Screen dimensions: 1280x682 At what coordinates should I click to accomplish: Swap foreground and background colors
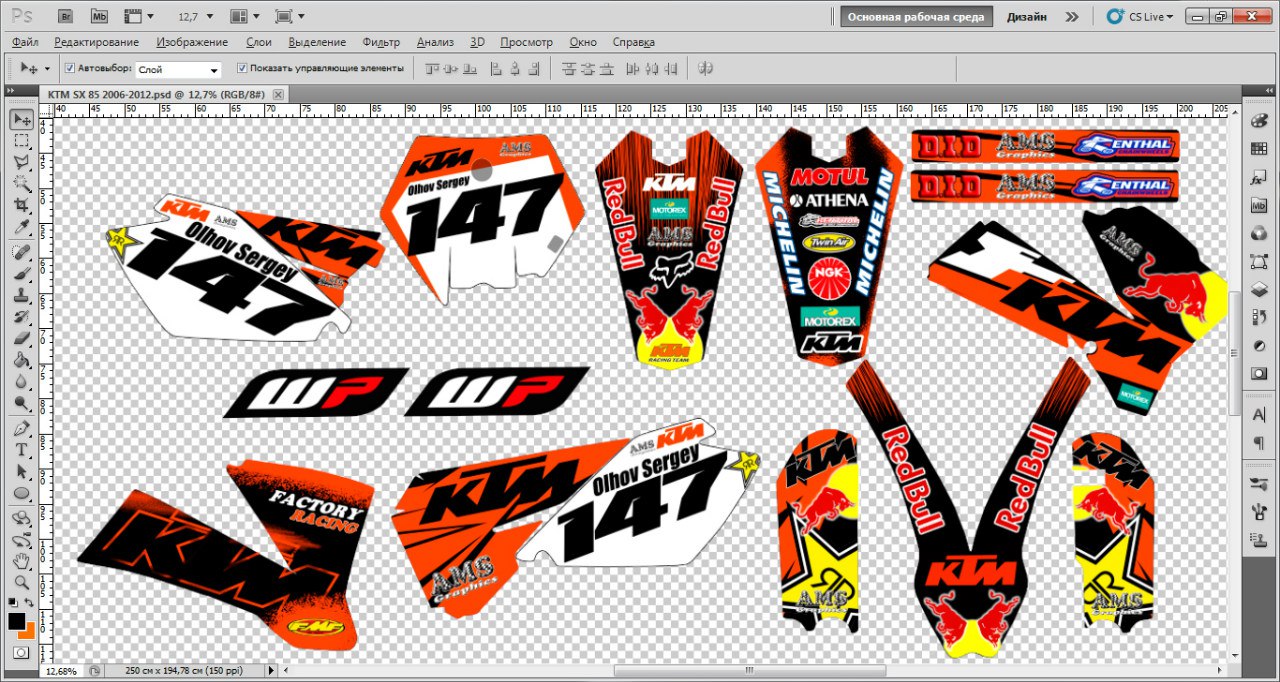(30, 603)
